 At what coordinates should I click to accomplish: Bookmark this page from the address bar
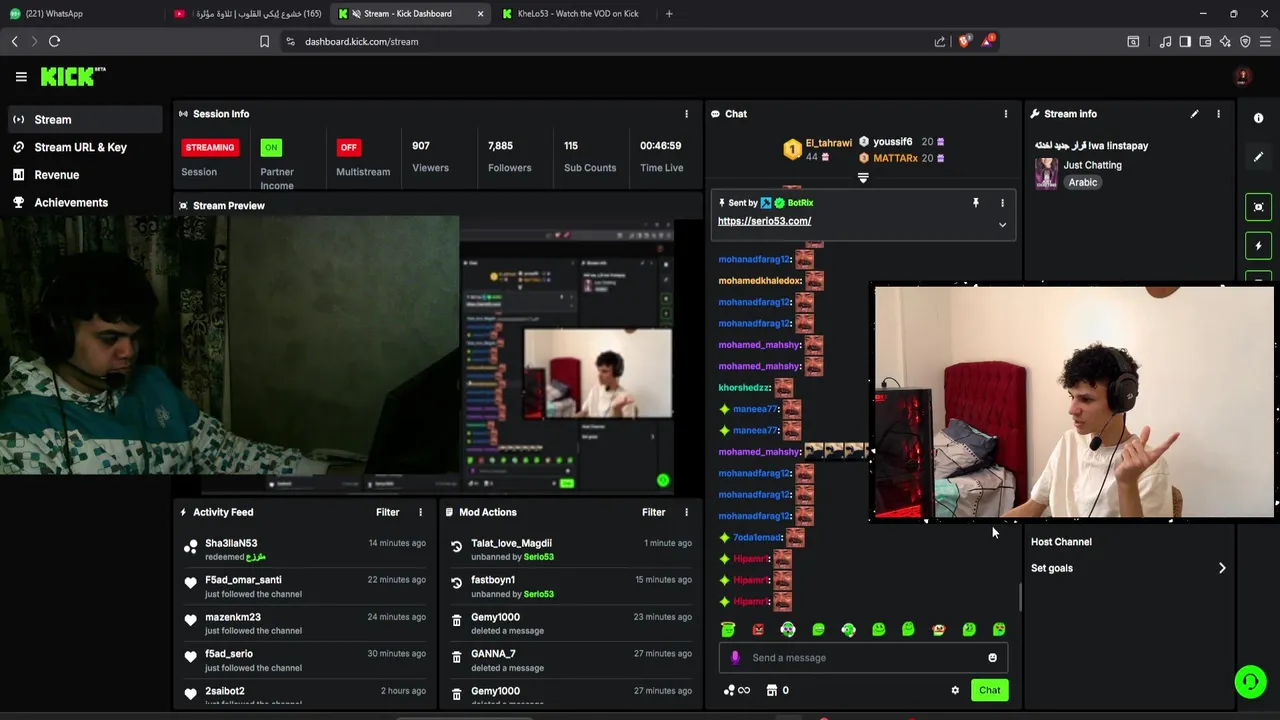[264, 41]
